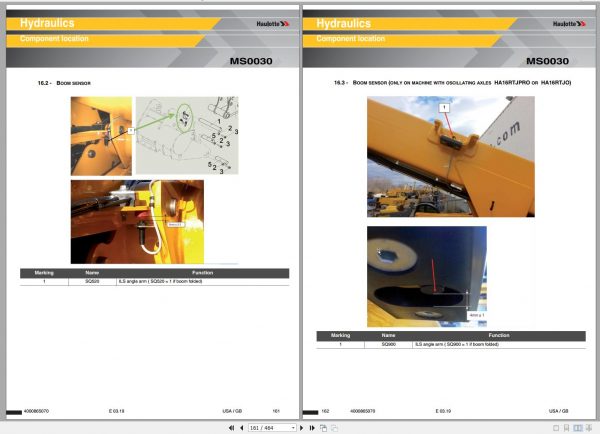Click the orange boom sensor photo on page 161
Viewport: 600px width, 434px height.
[x=101, y=136]
